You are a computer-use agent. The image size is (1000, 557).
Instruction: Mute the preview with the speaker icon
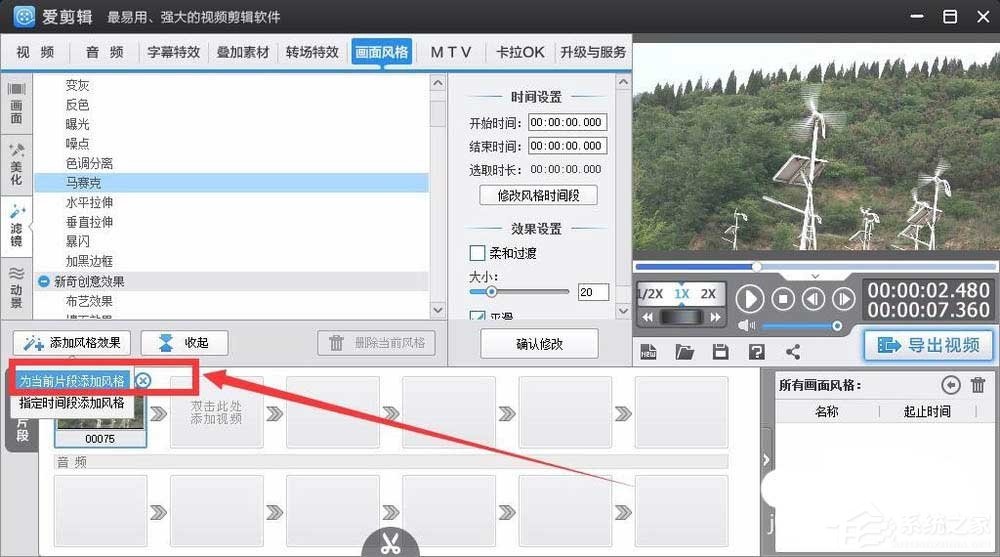745,326
